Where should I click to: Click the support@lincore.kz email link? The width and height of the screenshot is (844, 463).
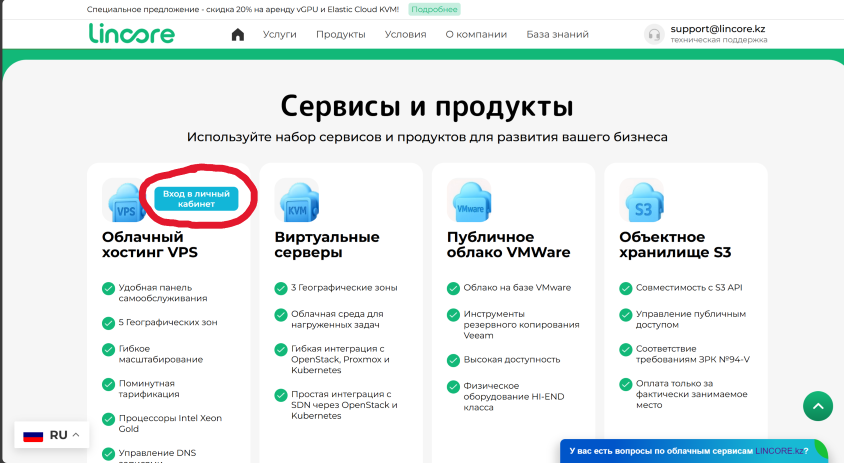click(x=718, y=29)
